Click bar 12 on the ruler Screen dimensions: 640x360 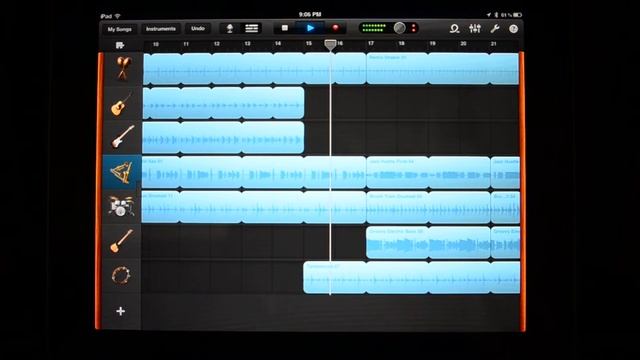pyautogui.click(x=217, y=44)
